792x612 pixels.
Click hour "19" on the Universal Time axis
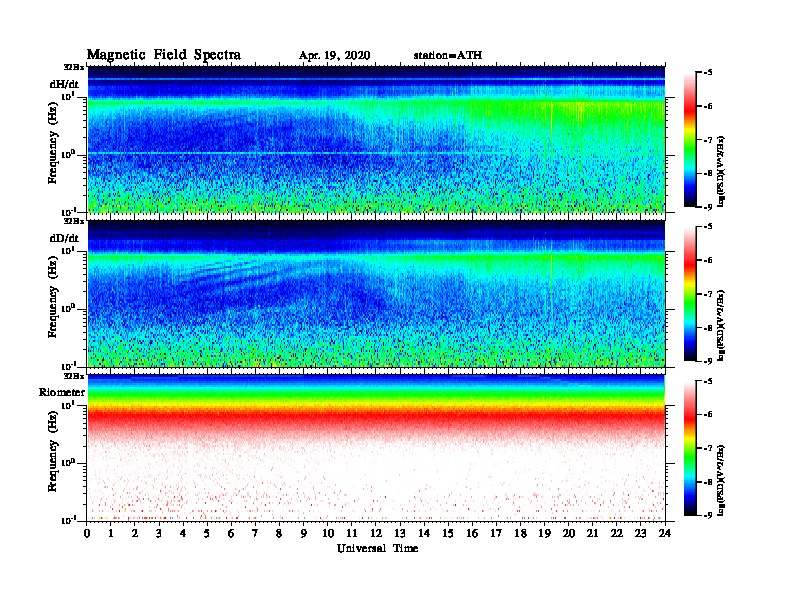544,533
